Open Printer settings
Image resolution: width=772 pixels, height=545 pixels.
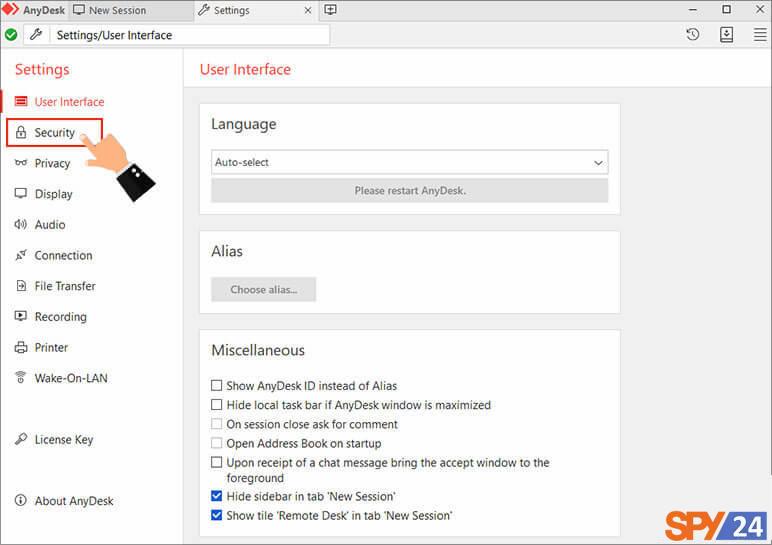(51, 347)
